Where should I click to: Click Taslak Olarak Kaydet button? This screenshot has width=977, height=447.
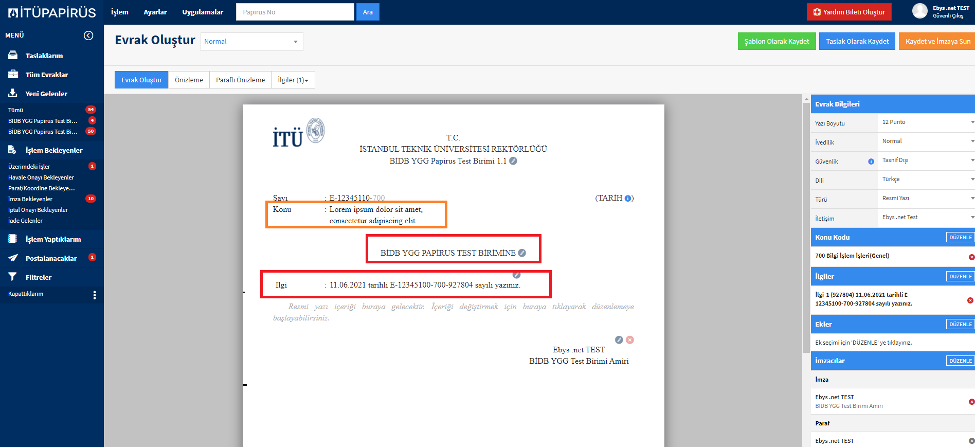click(x=857, y=41)
